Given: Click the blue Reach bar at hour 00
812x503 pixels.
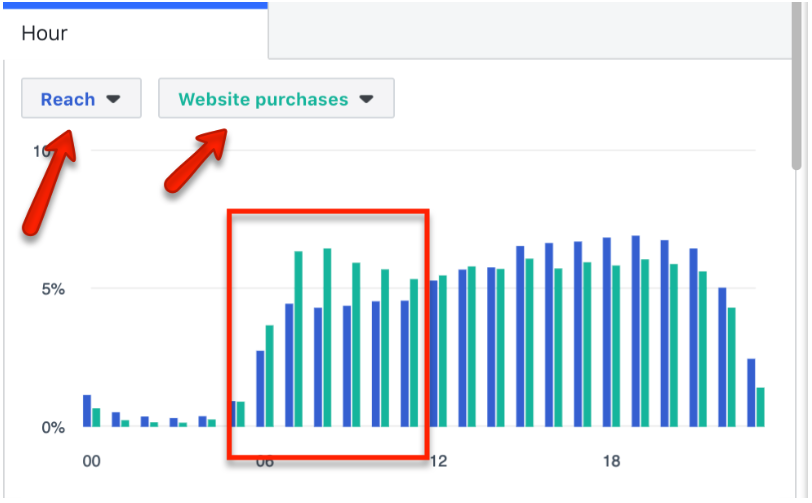Looking at the screenshot, I should [87, 411].
